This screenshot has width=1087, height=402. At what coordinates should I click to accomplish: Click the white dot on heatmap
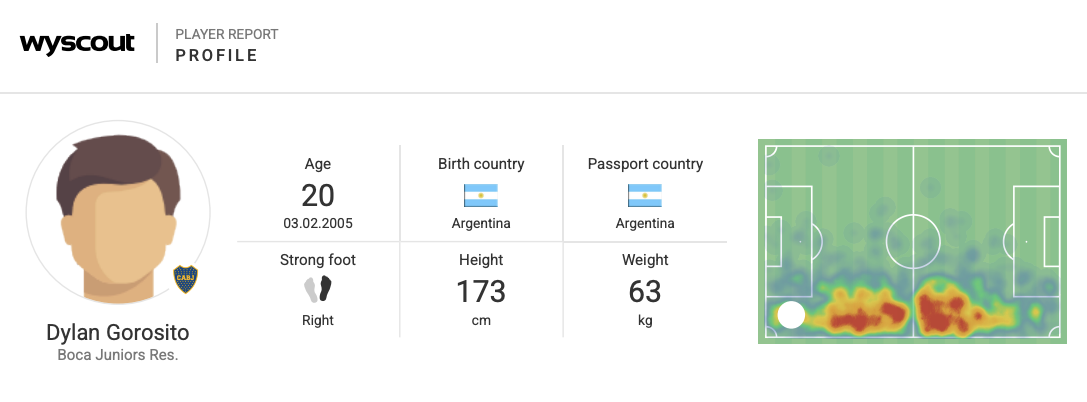click(x=791, y=316)
